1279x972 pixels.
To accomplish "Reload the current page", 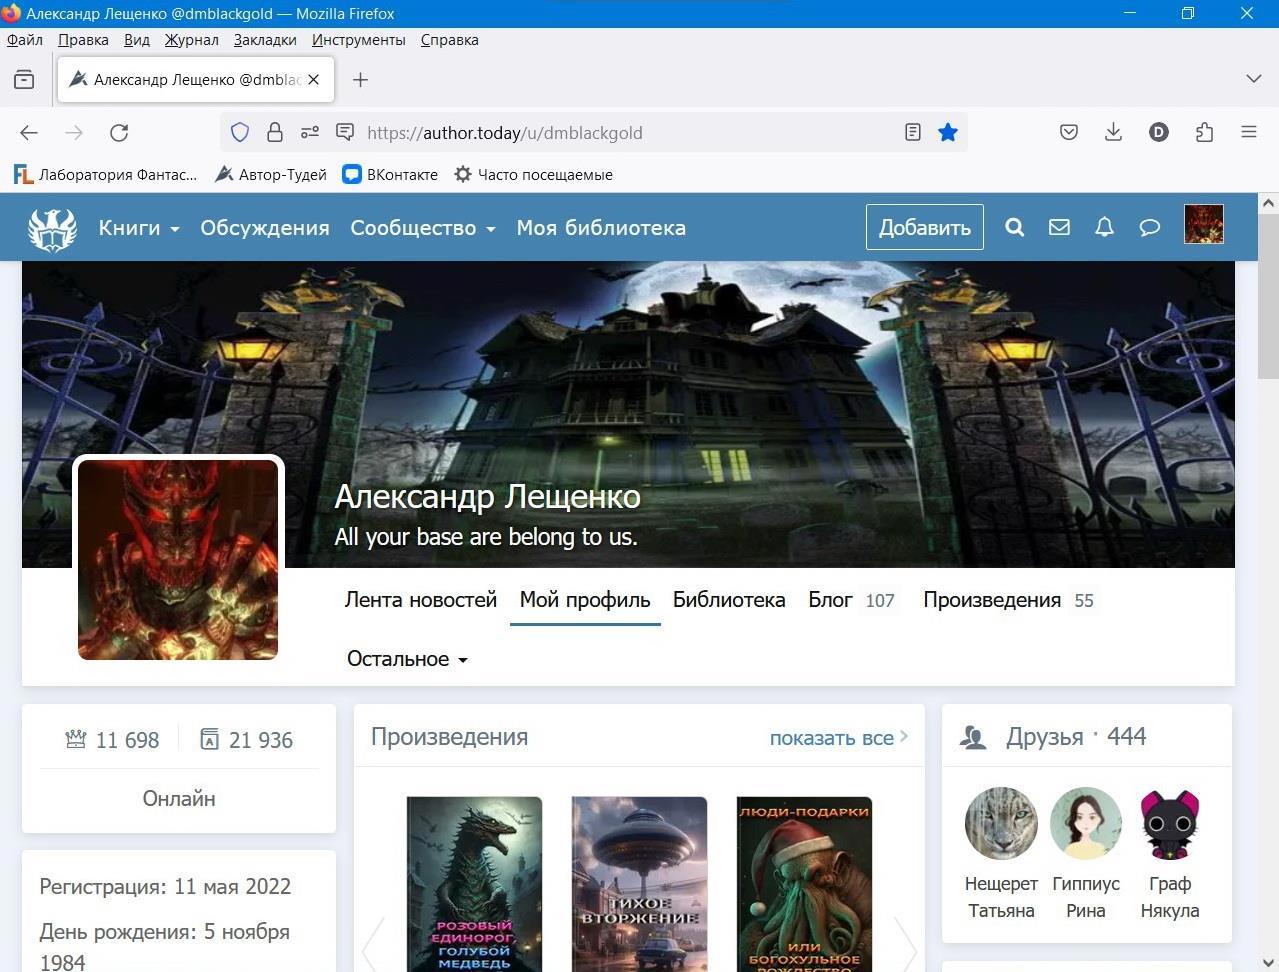I will click(x=119, y=132).
